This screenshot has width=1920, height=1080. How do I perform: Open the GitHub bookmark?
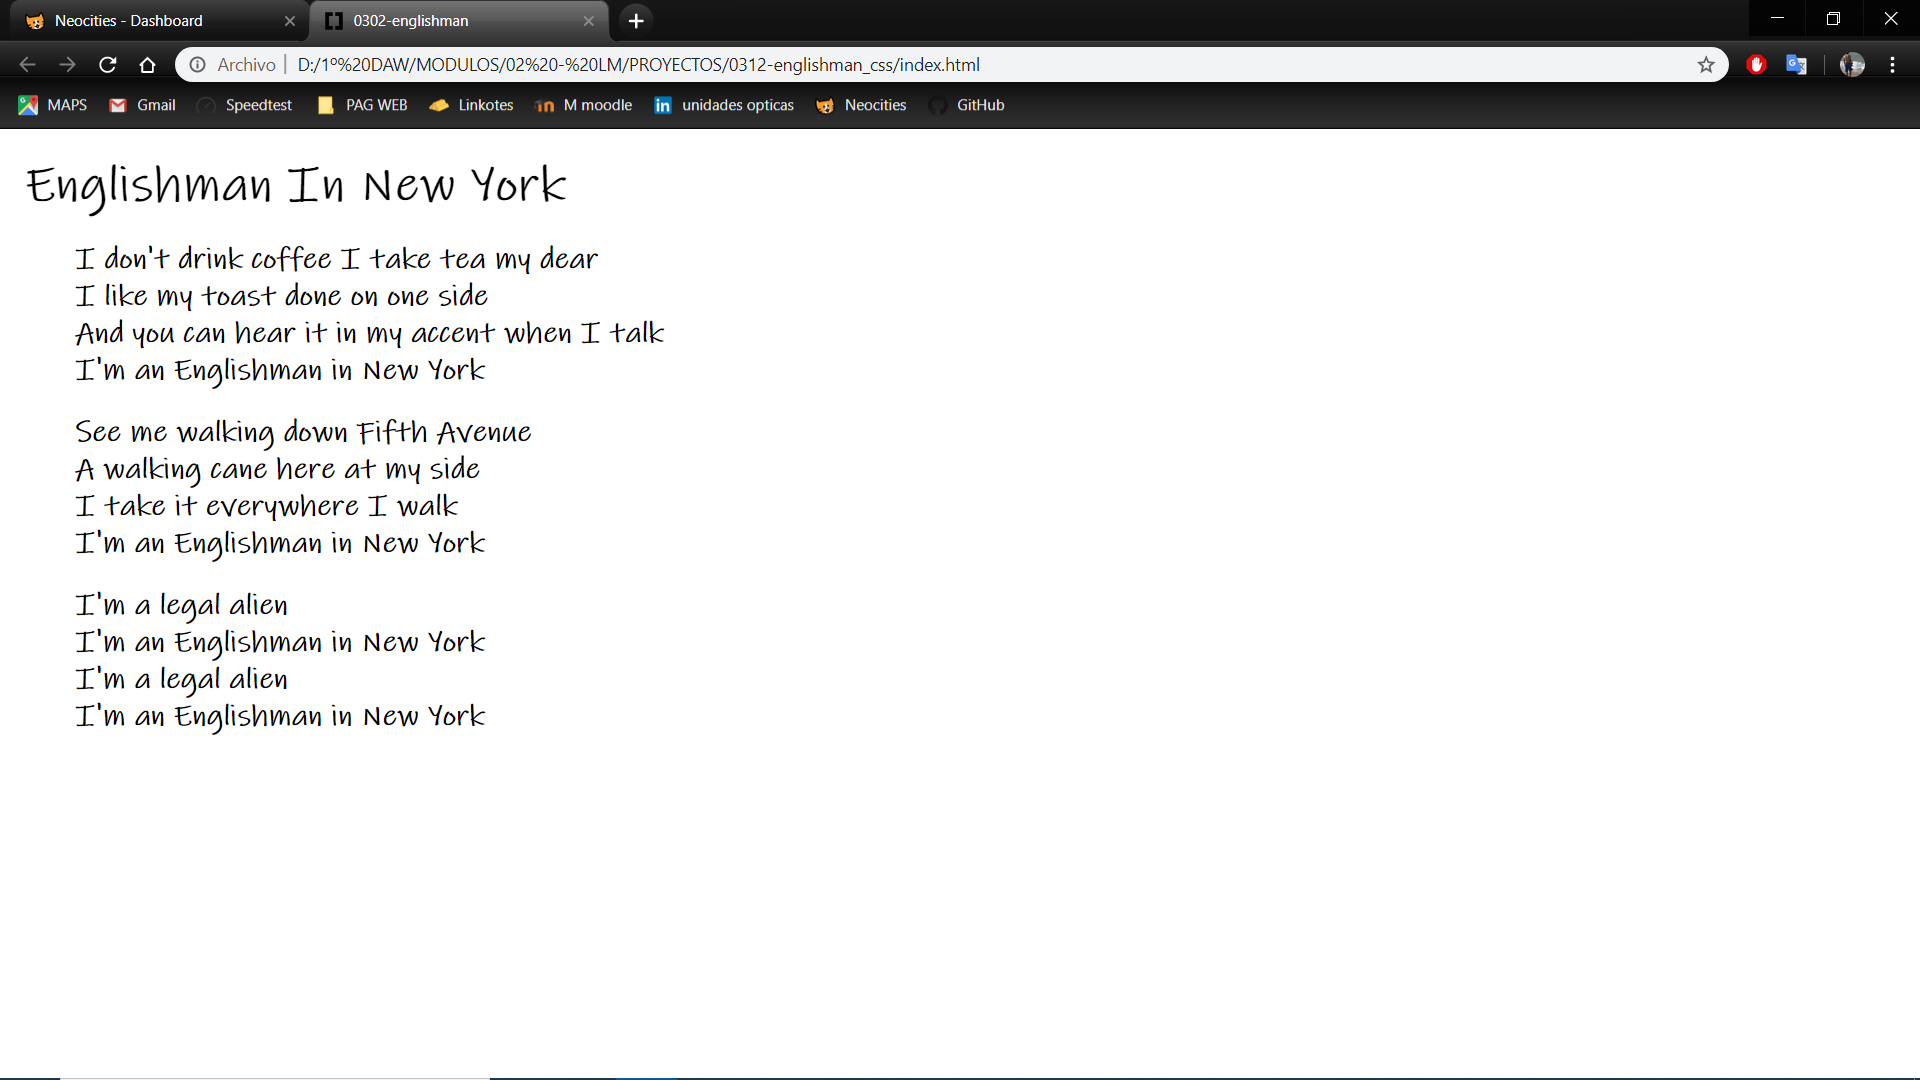(x=966, y=105)
